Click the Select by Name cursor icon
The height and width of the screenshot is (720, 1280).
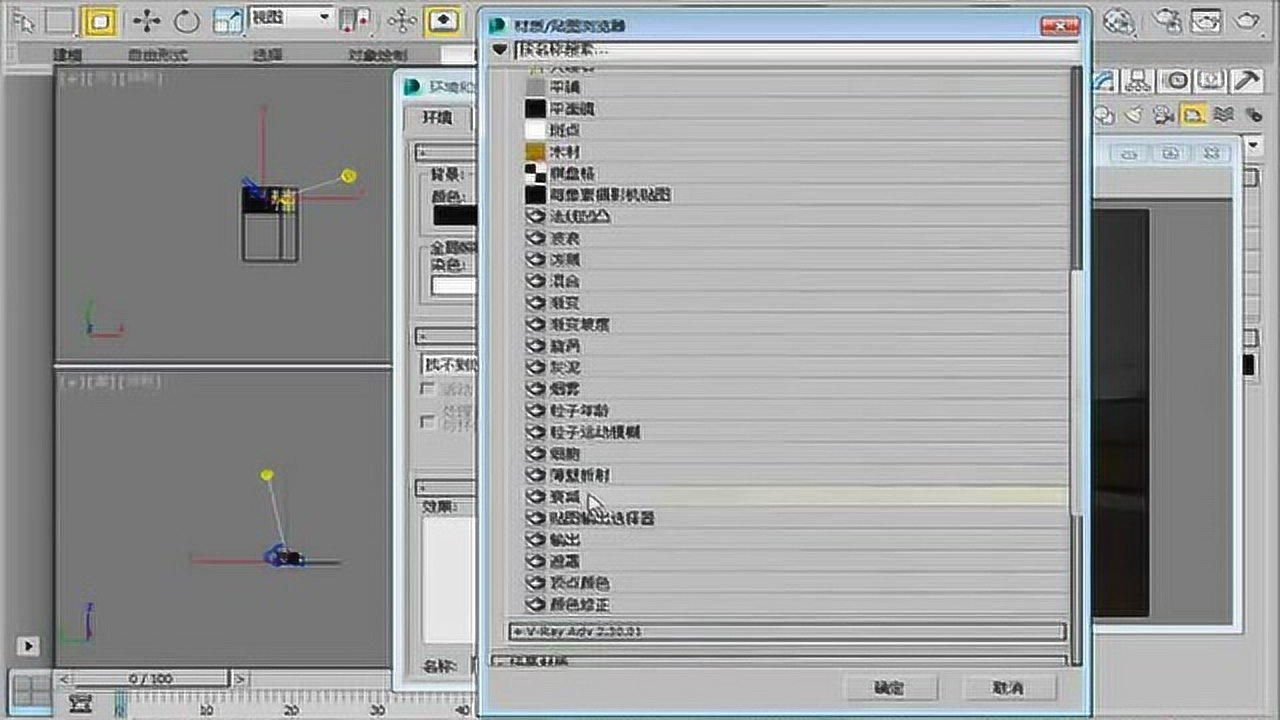23,20
